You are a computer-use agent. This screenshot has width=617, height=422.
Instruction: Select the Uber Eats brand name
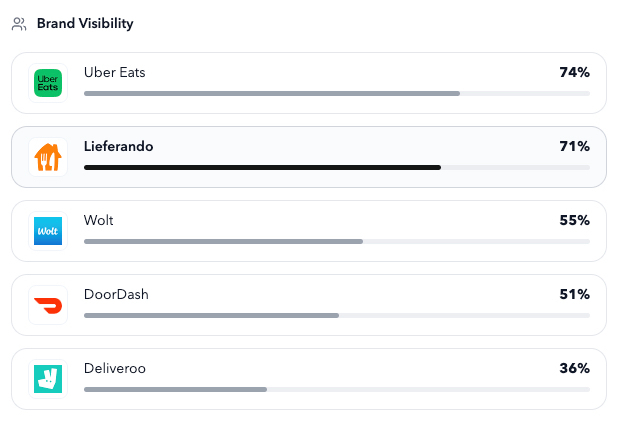tap(115, 72)
